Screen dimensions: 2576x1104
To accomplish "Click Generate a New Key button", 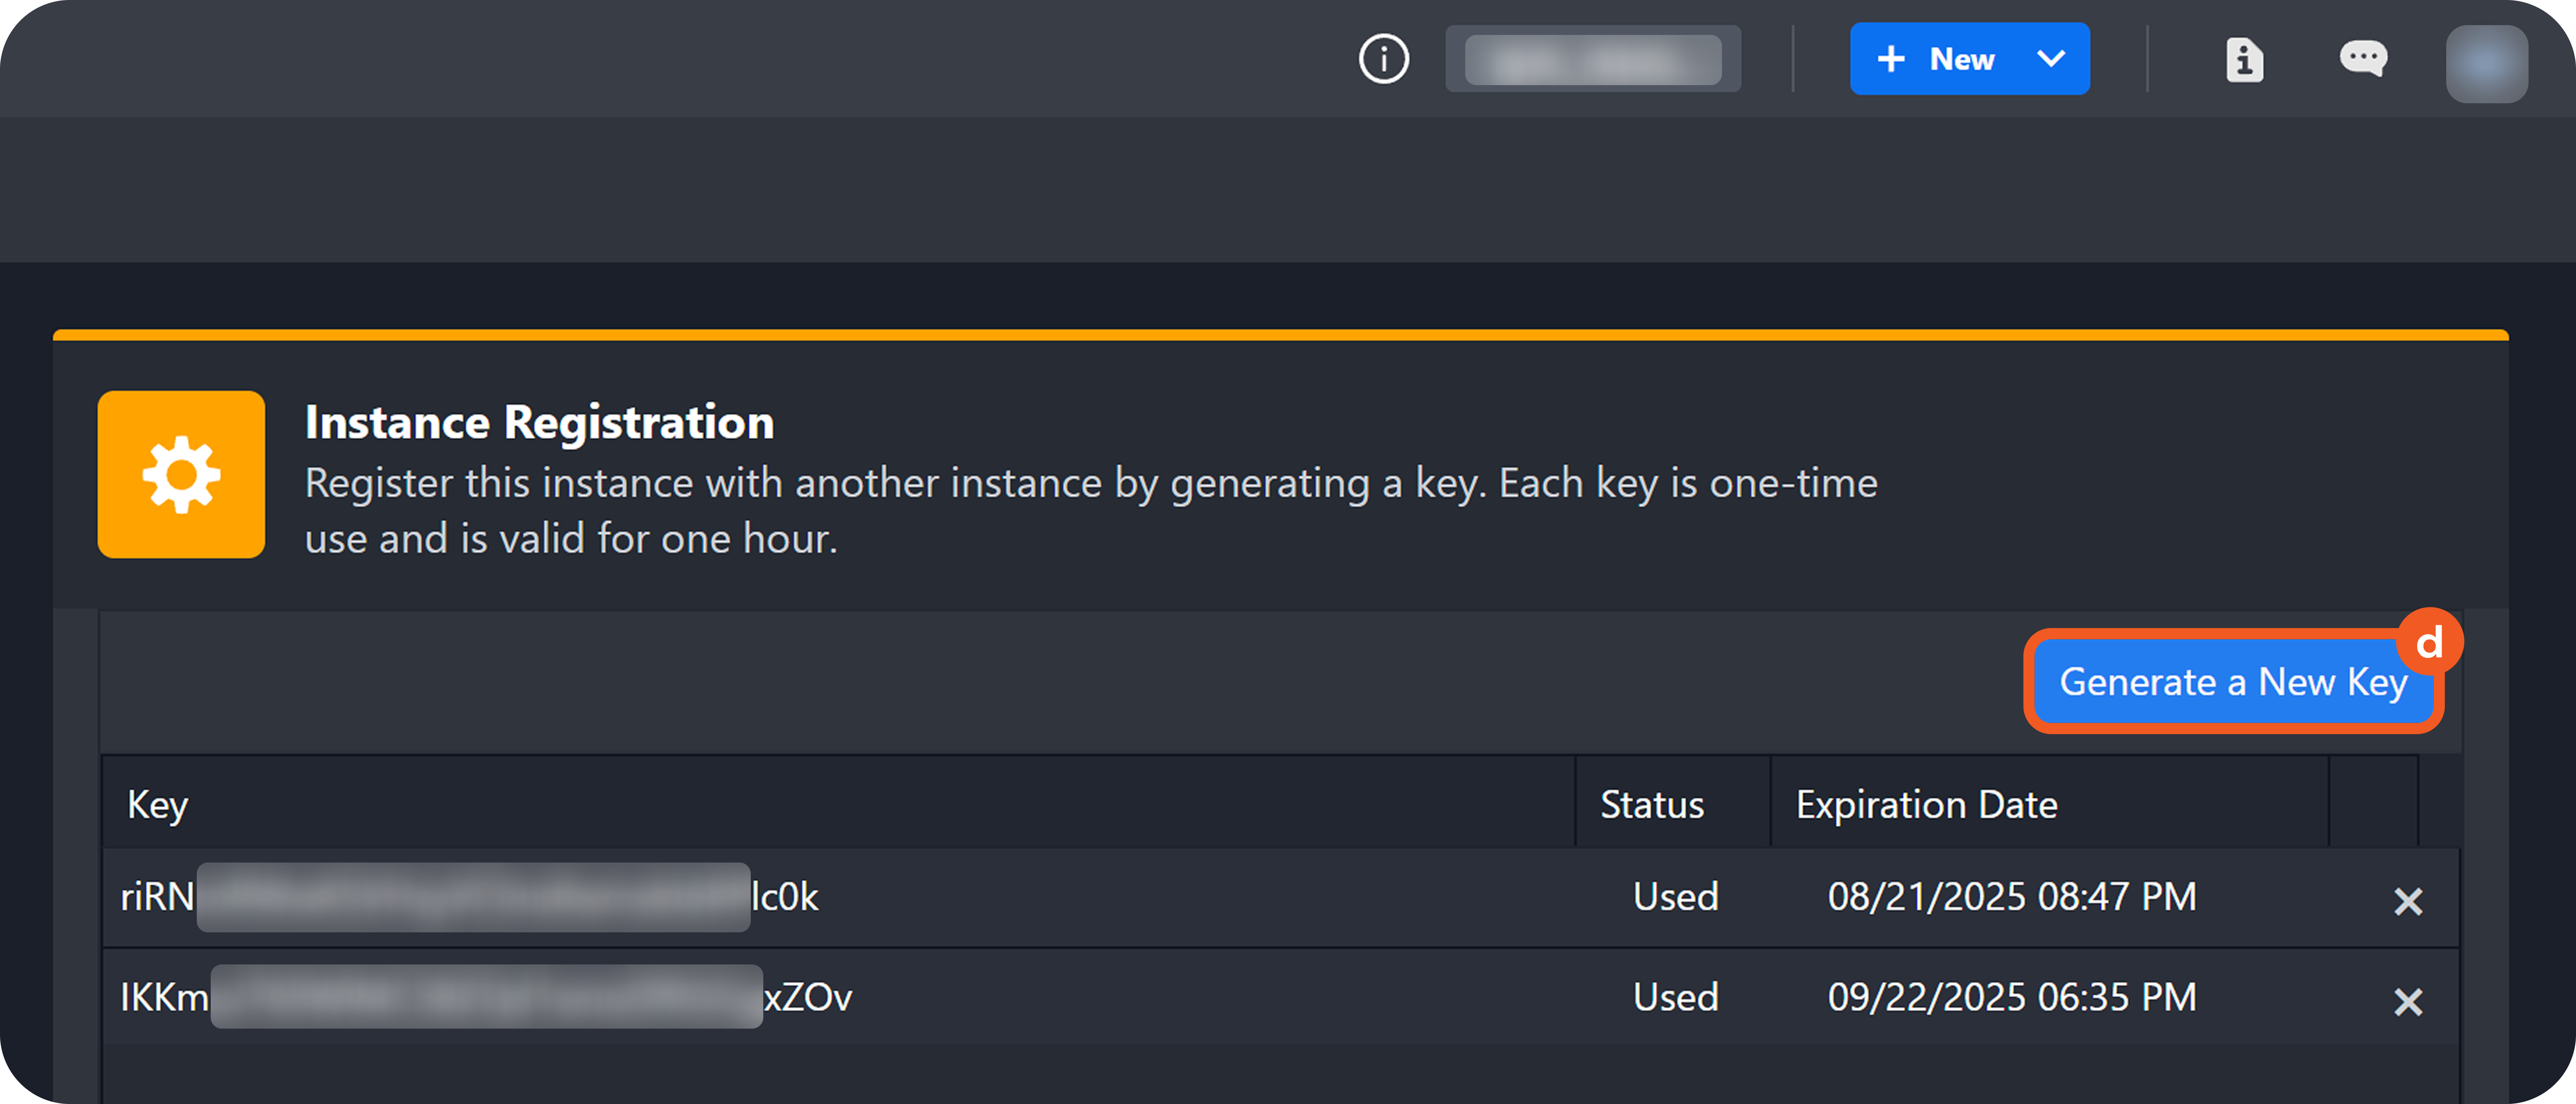I will coord(2233,682).
